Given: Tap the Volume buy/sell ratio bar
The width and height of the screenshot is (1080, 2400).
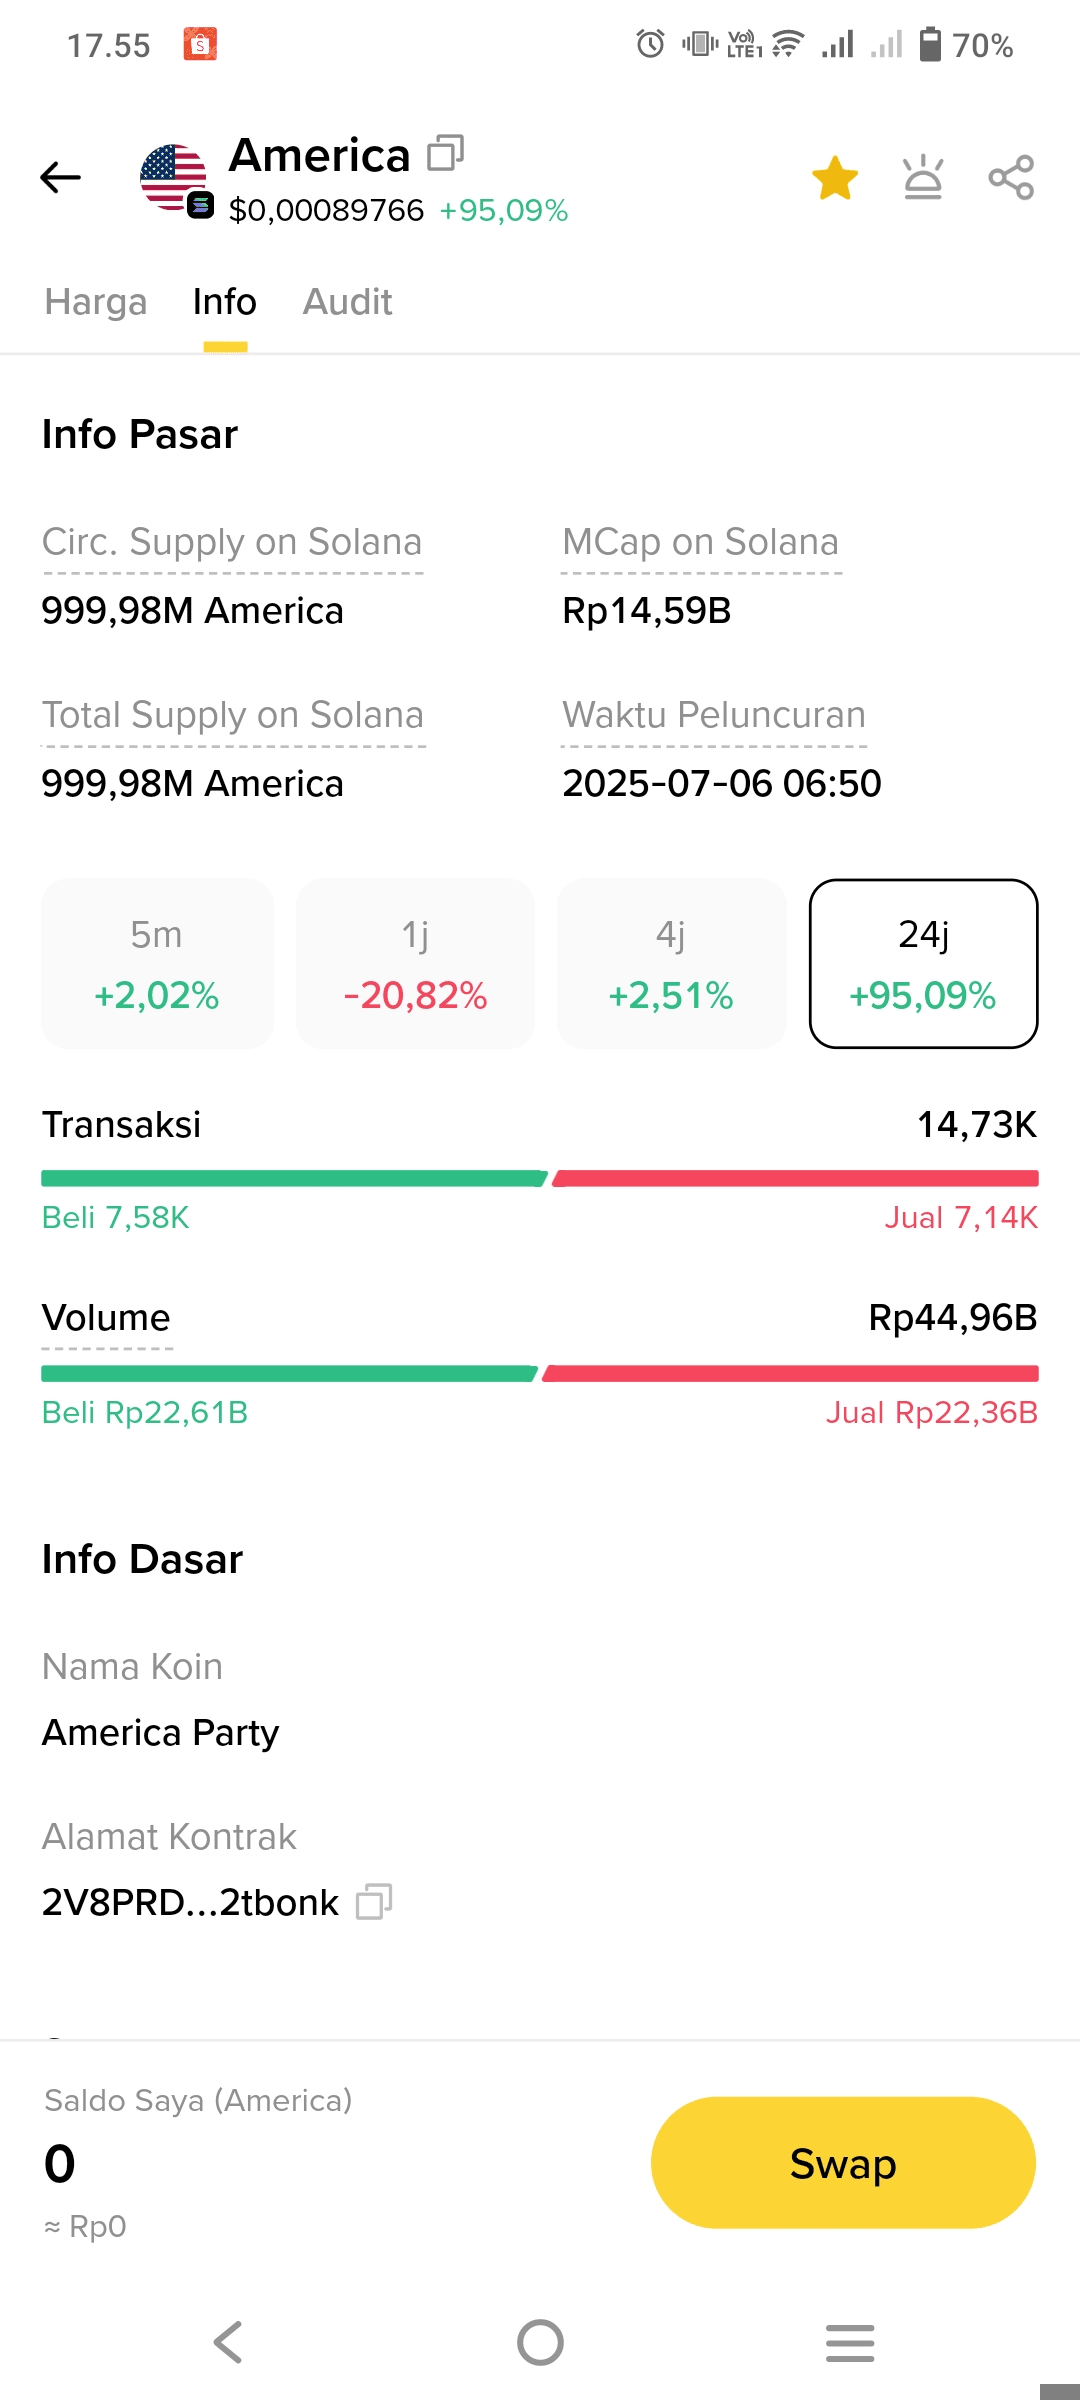Looking at the screenshot, I should pyautogui.click(x=540, y=1374).
